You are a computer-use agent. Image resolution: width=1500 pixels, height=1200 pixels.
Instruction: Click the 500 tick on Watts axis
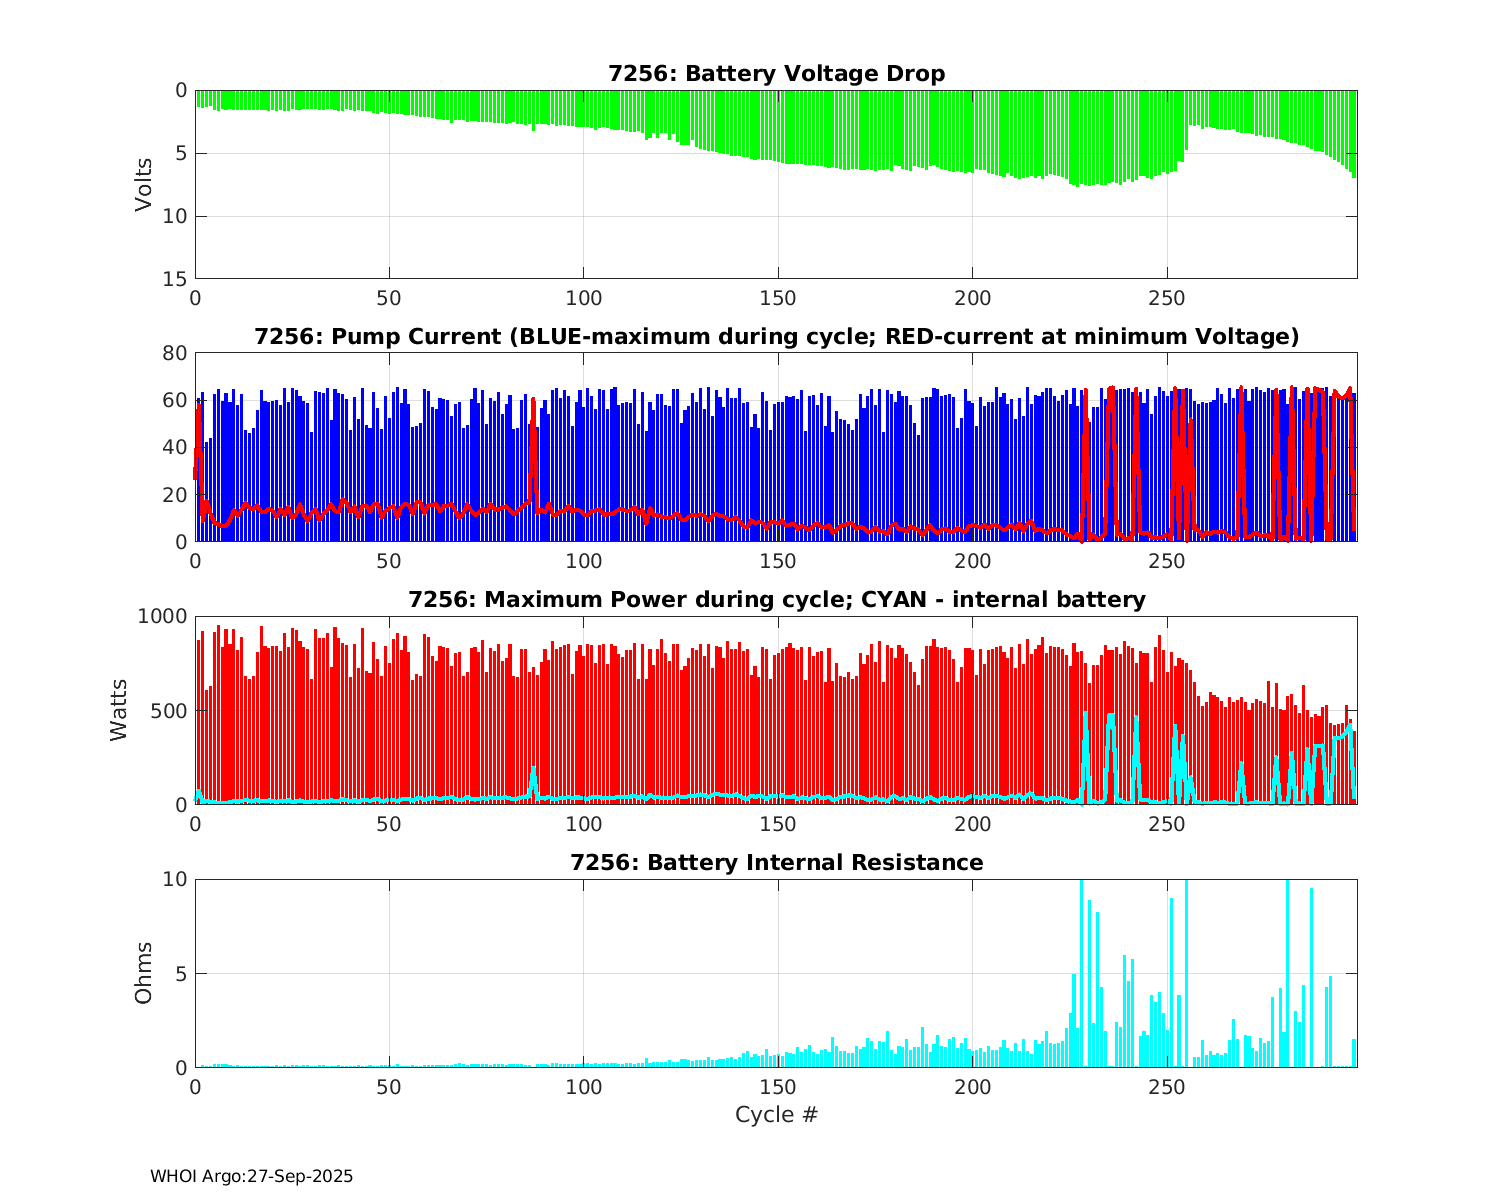[166, 711]
